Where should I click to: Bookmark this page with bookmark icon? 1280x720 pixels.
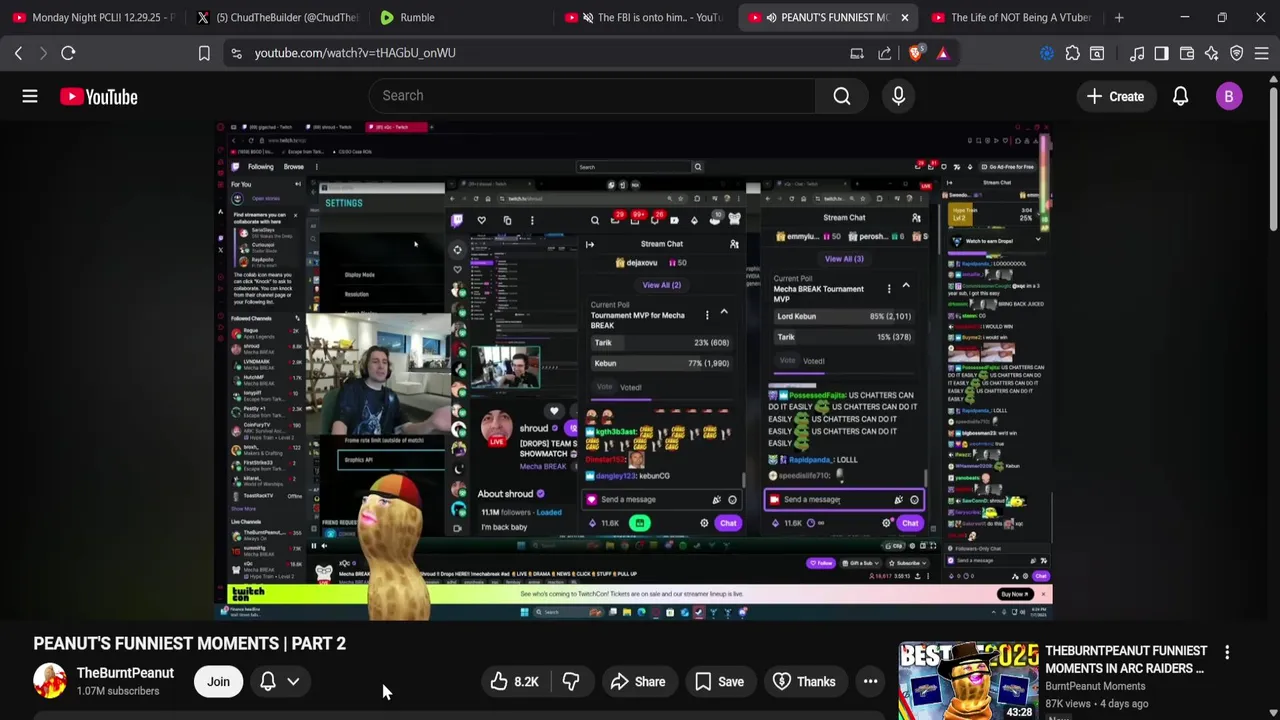coord(204,53)
